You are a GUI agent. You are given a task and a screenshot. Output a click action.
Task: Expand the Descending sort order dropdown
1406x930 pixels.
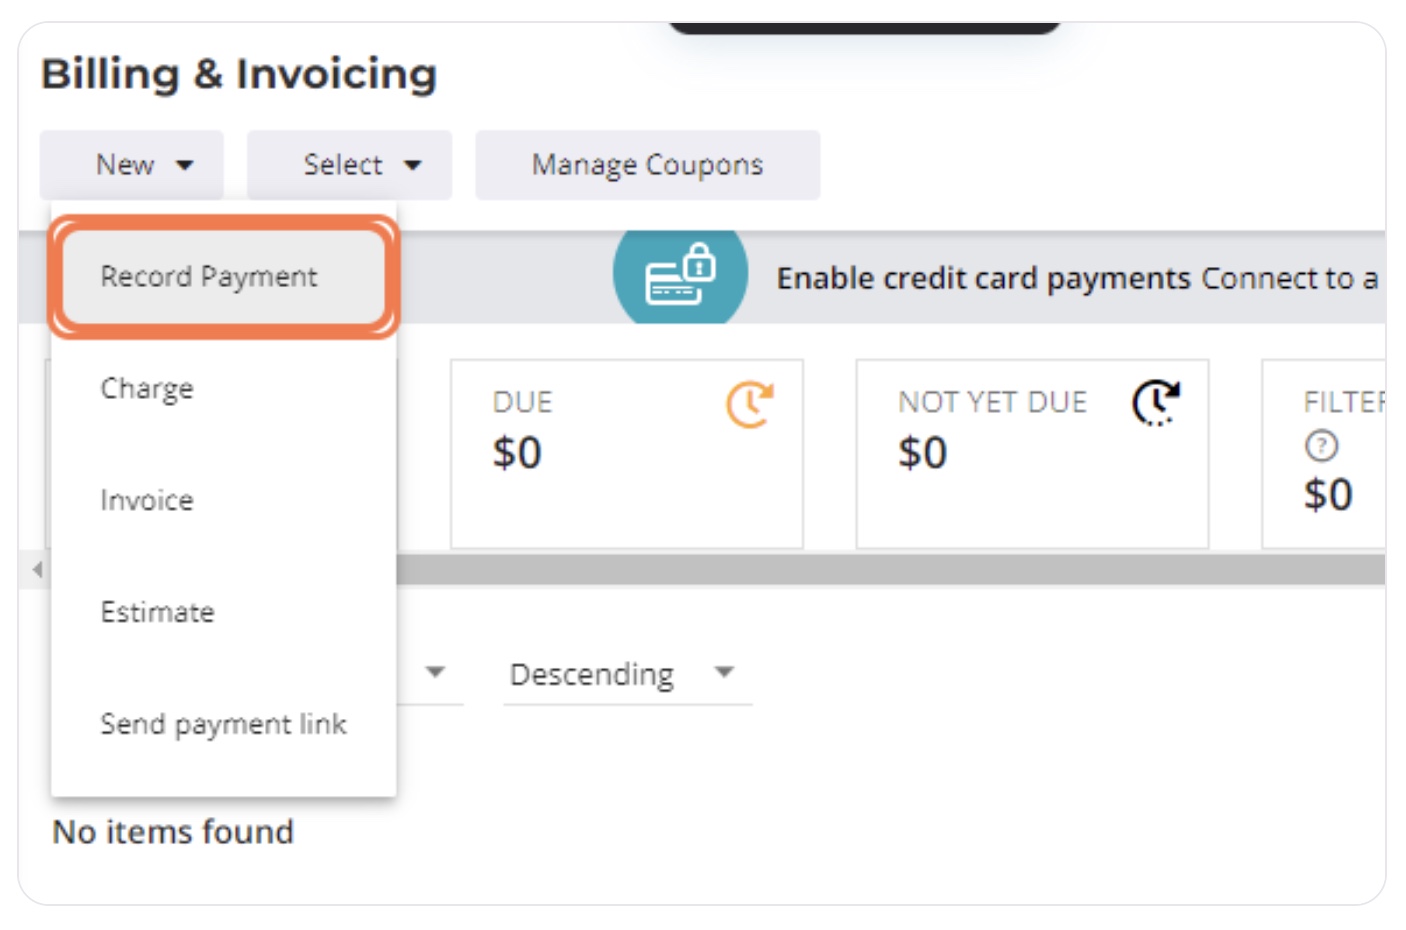point(627,674)
